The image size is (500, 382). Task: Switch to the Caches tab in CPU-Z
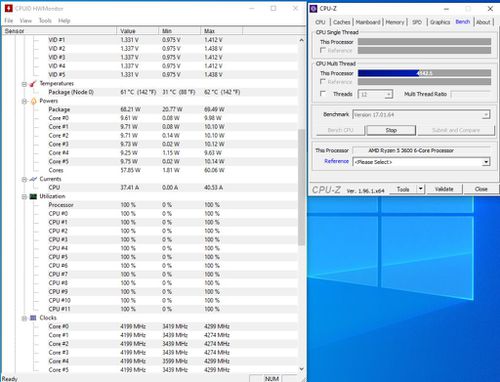pyautogui.click(x=342, y=22)
